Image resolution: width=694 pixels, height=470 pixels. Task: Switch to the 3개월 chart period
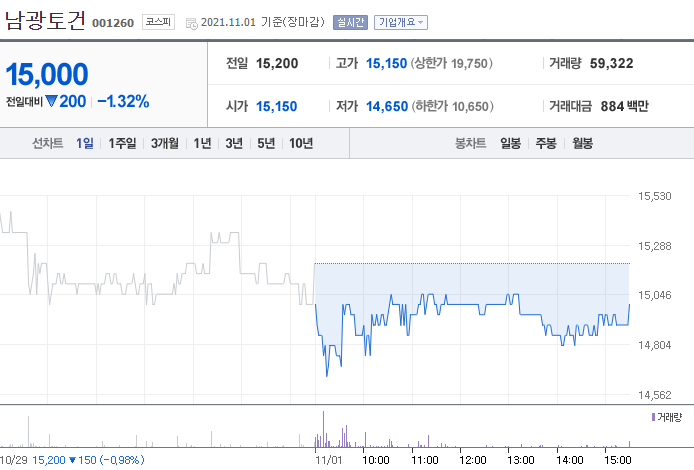coord(165,143)
